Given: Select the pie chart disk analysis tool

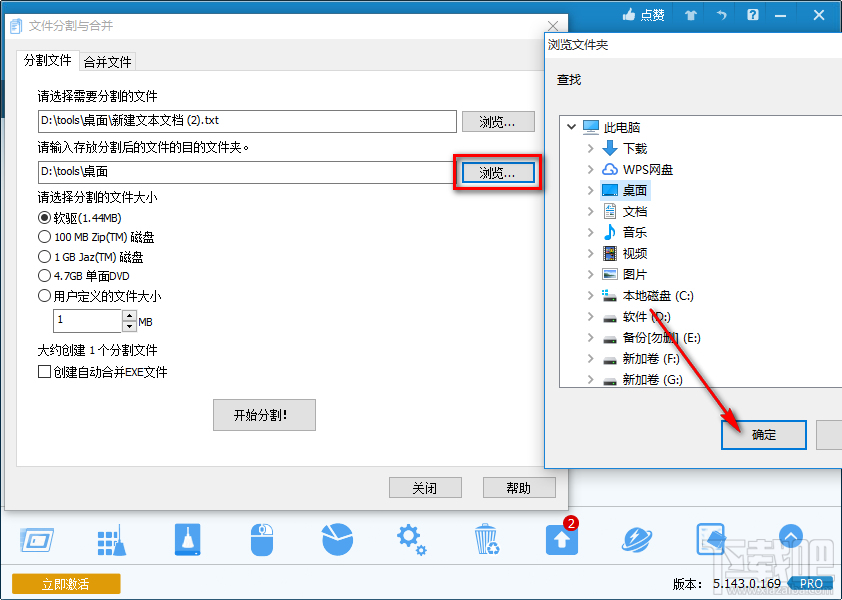Looking at the screenshot, I should [336, 538].
